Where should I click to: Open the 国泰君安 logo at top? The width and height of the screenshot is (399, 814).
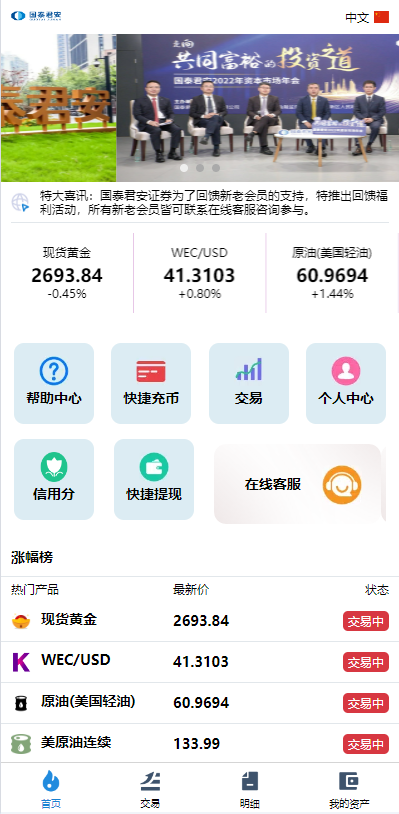tap(36, 16)
